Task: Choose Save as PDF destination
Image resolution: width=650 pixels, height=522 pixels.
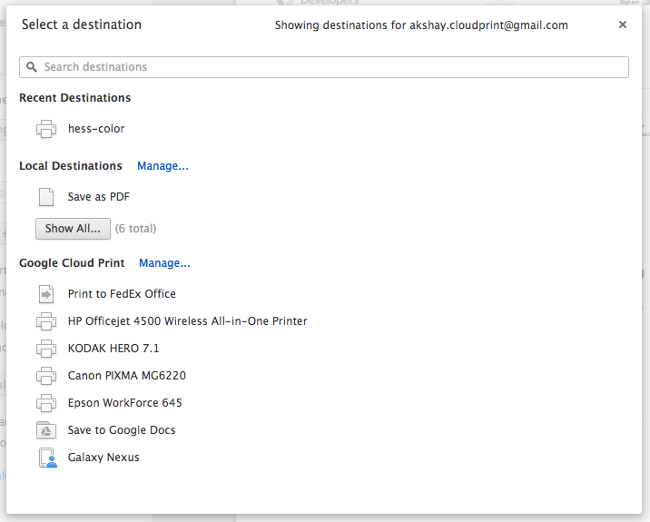Action: click(99, 197)
